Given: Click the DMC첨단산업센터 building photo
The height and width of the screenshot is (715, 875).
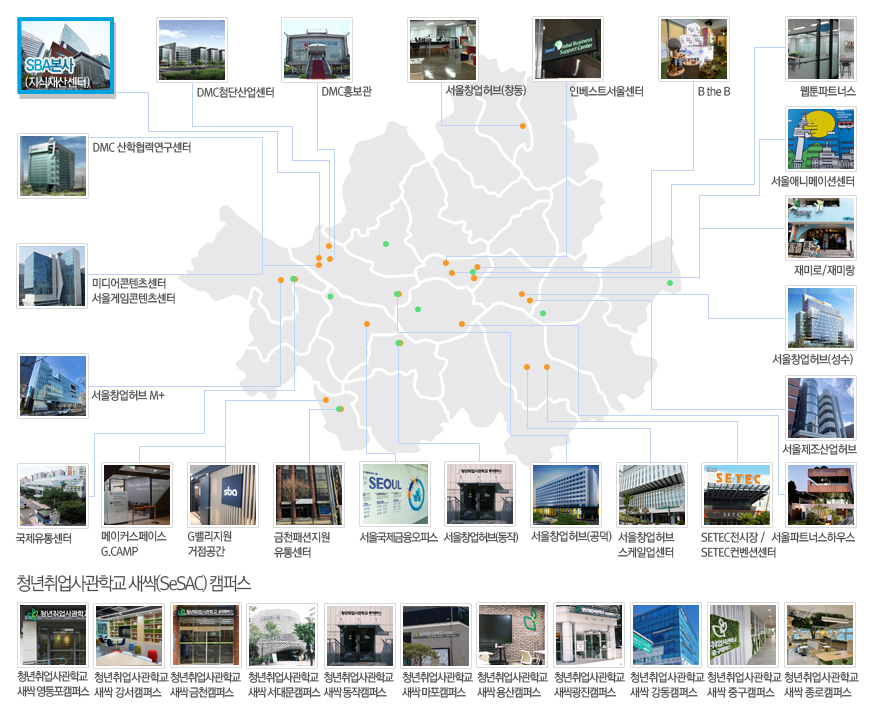Looking at the screenshot, I should pos(192,50).
